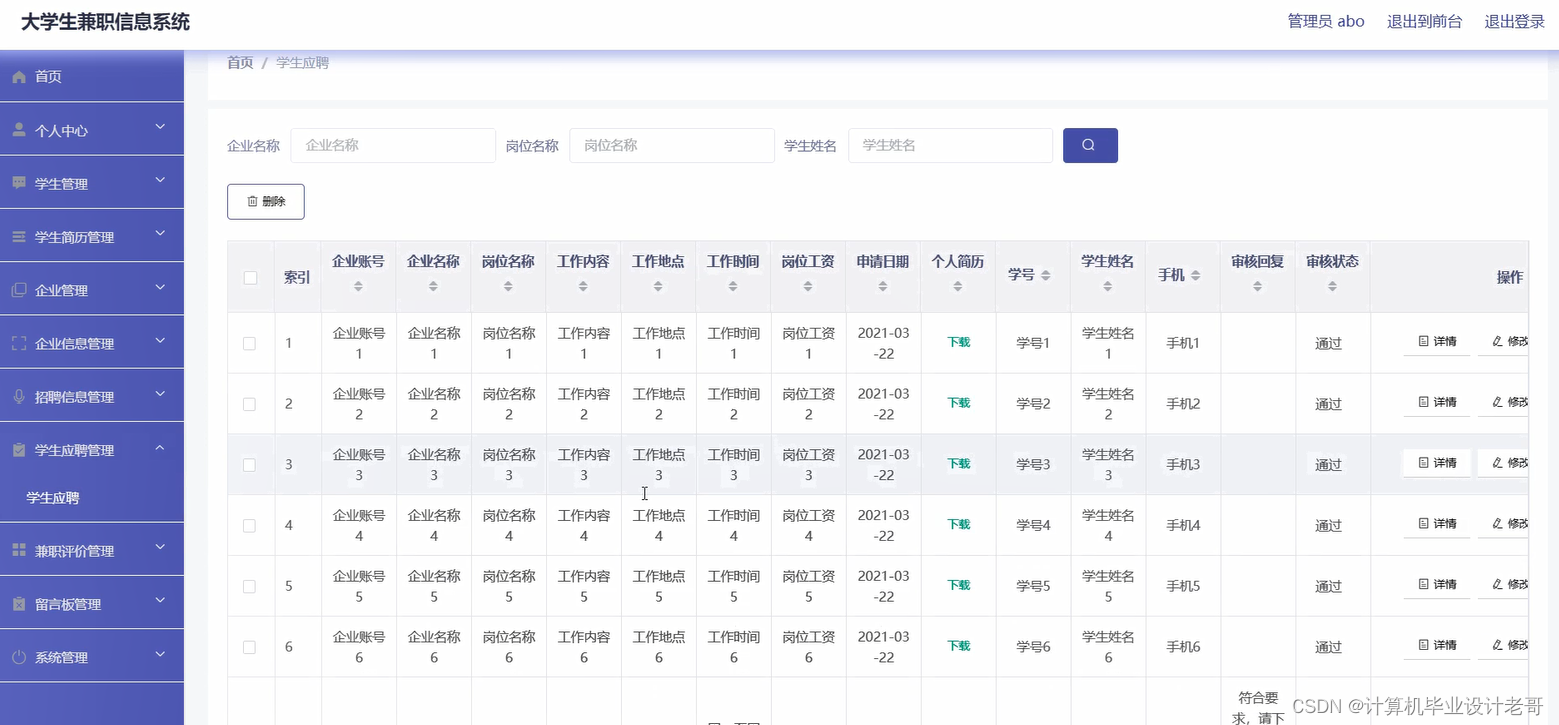The image size is (1559, 725).
Task: Click 退出到前台 in header
Action: 1424,22
